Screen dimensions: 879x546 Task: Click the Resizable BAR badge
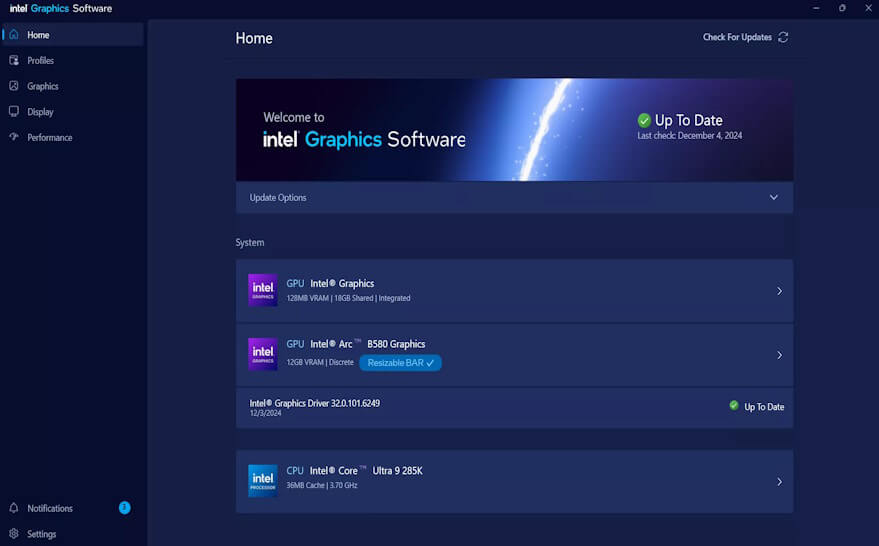(x=400, y=363)
